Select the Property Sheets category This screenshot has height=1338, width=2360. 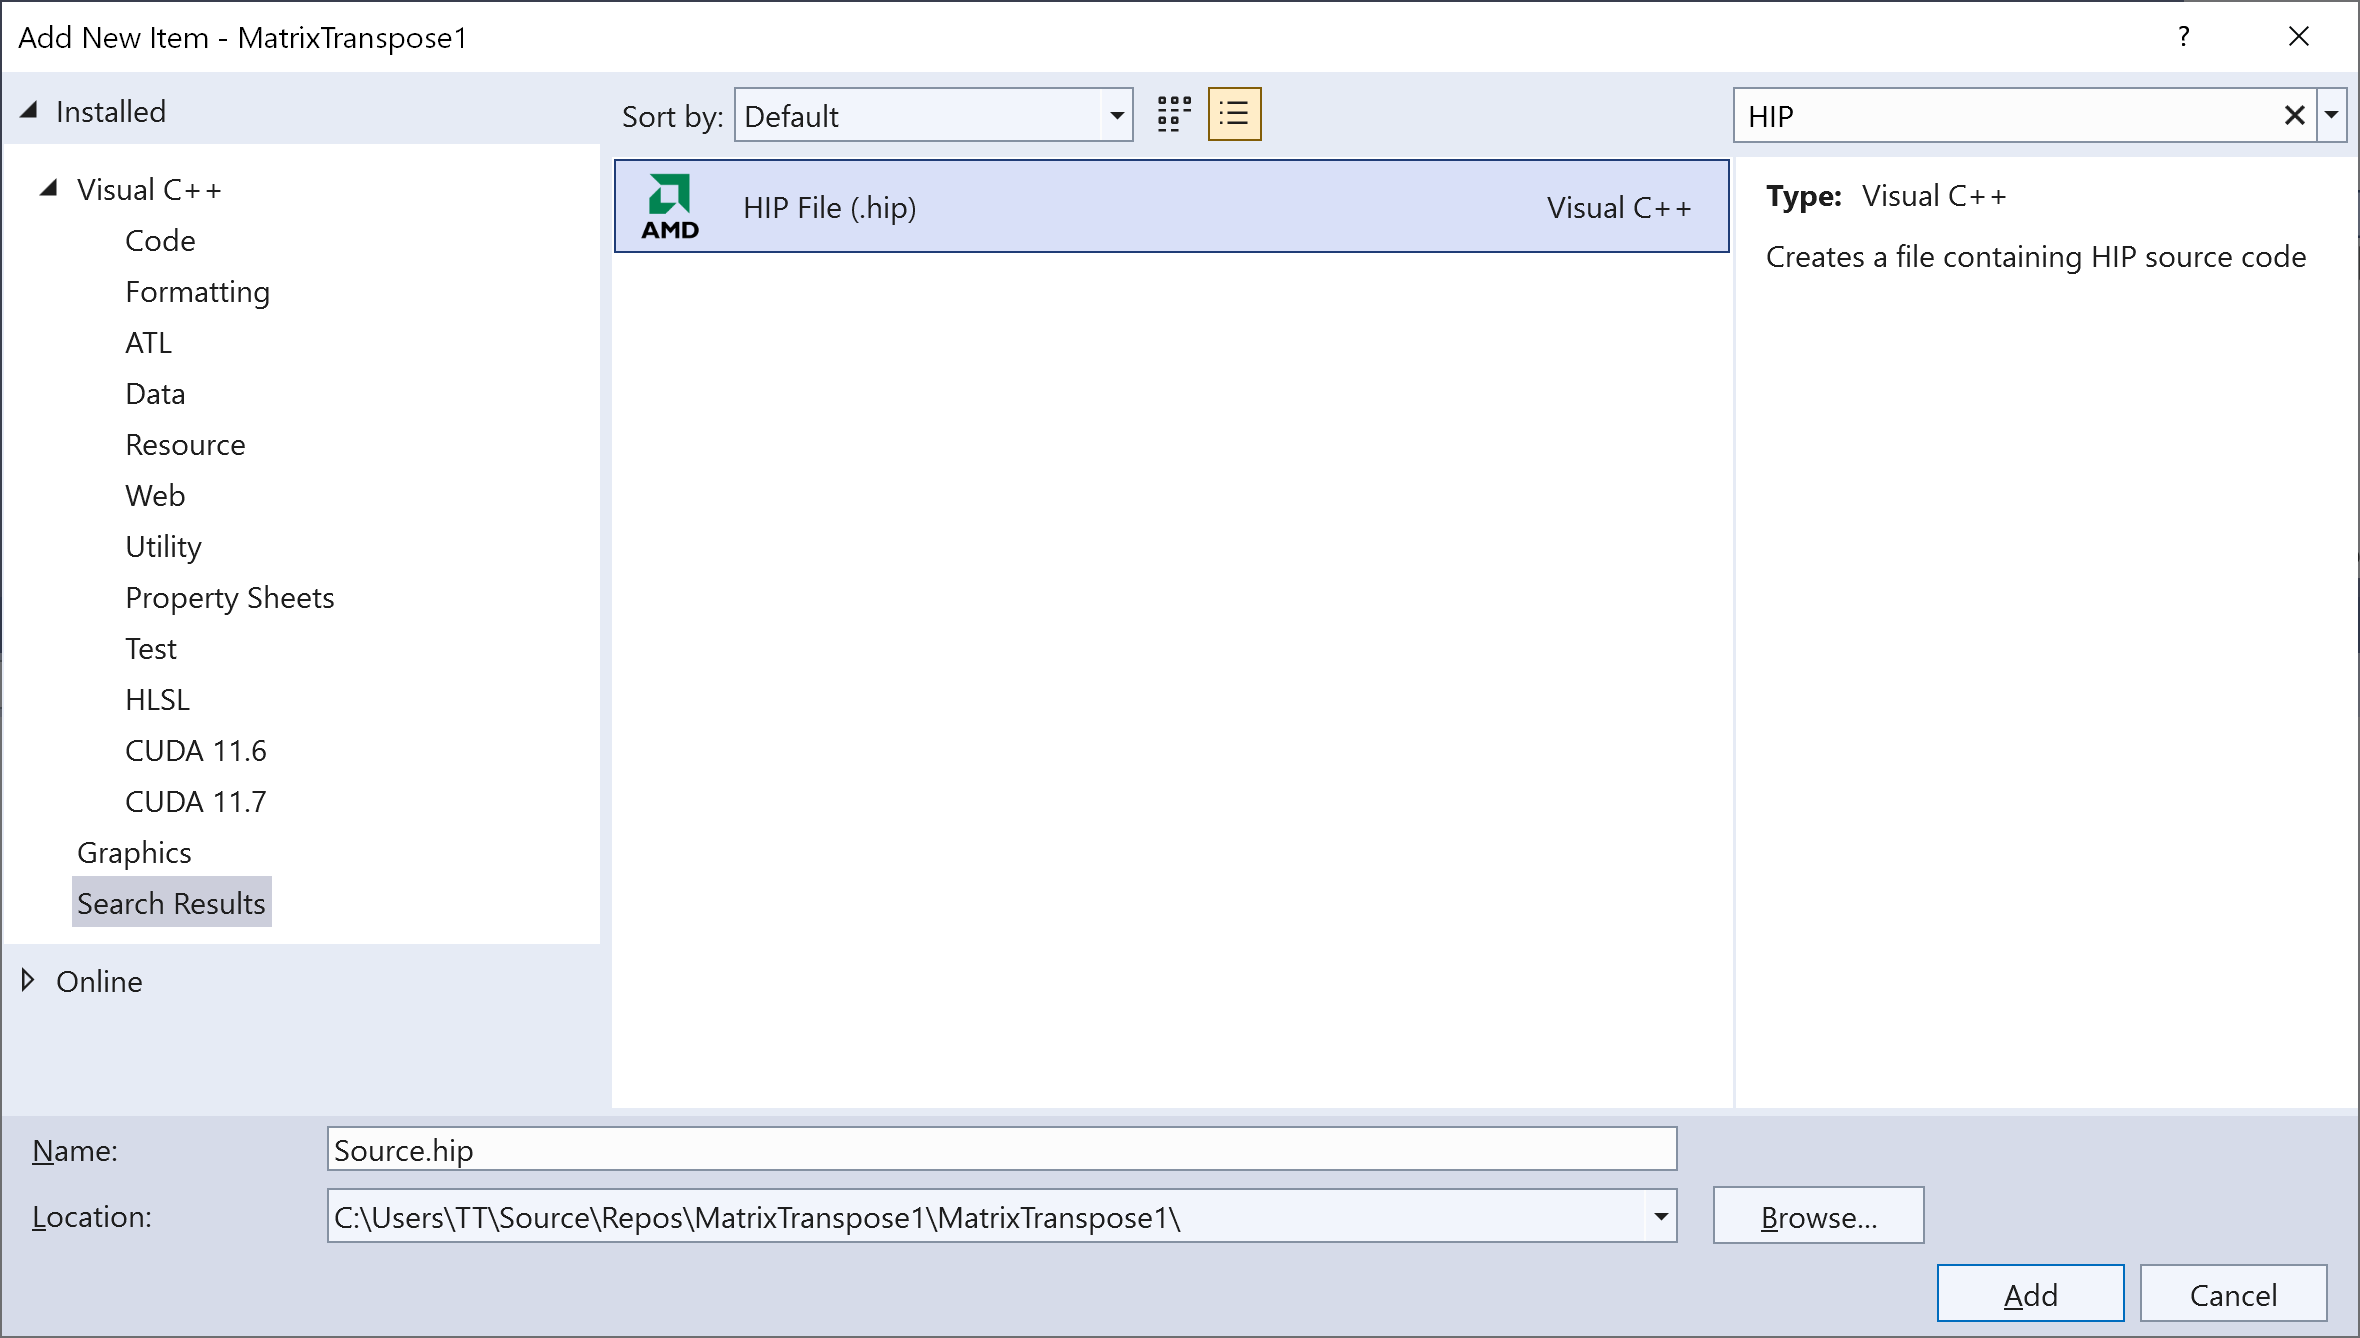pos(229,598)
